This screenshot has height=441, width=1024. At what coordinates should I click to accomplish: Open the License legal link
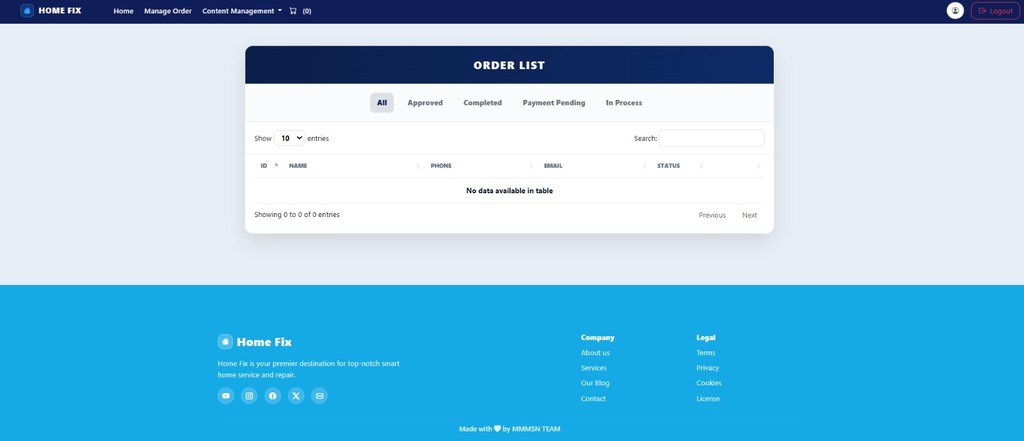coord(708,399)
